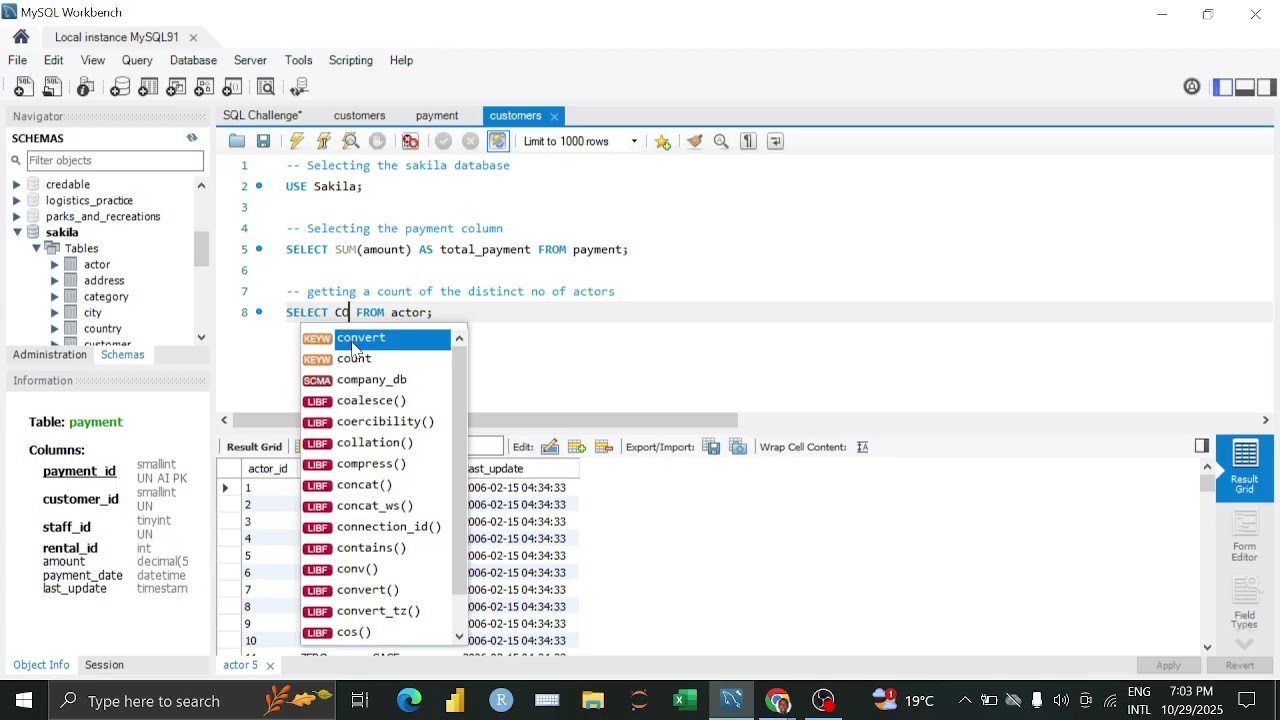The image size is (1280, 720).
Task: Rollback the transaction cross icon
Action: click(x=471, y=141)
